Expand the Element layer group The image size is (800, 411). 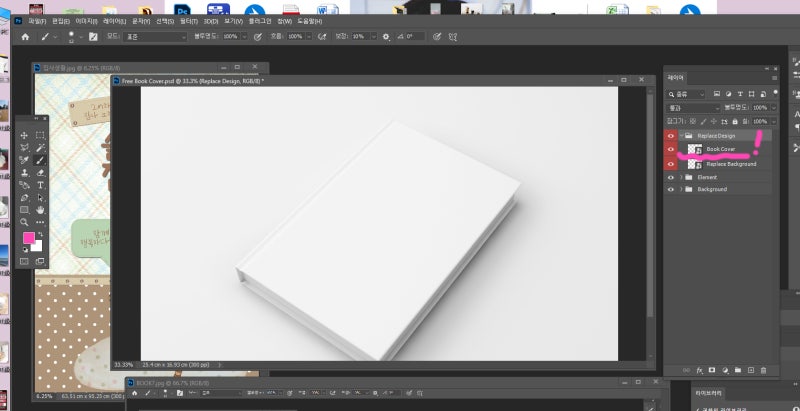681,177
